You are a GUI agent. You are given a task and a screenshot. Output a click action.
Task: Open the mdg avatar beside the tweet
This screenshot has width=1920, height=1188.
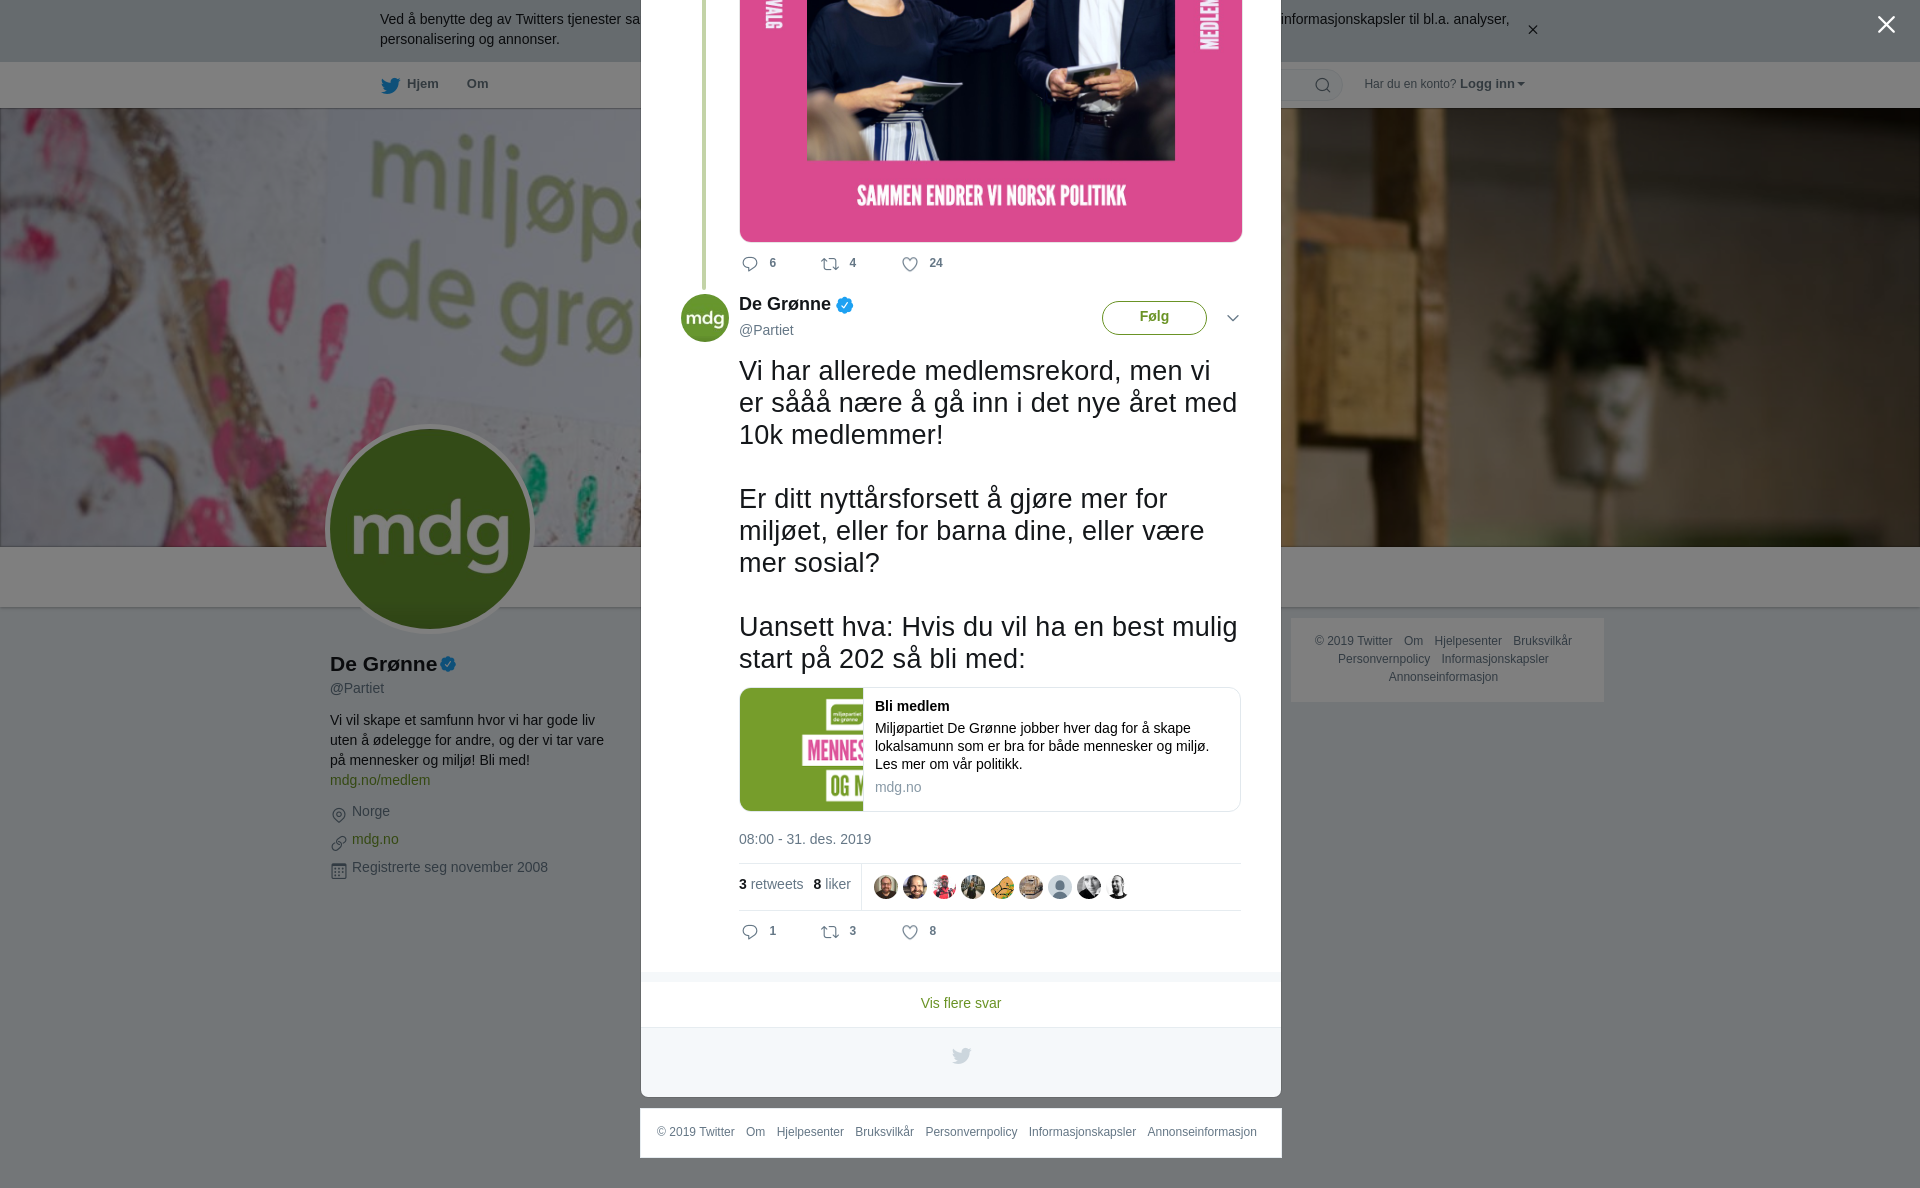coord(705,318)
